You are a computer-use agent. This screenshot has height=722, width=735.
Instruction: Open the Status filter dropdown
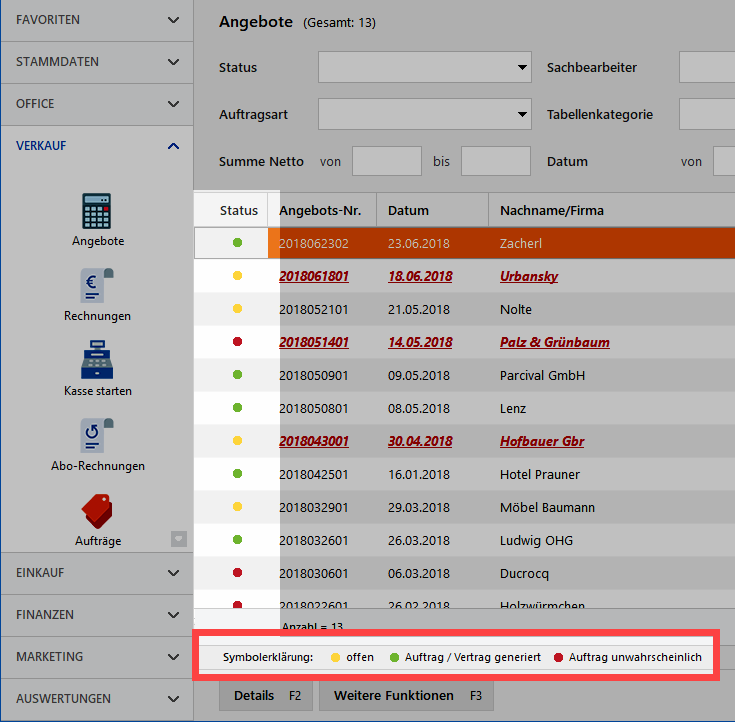click(425, 67)
